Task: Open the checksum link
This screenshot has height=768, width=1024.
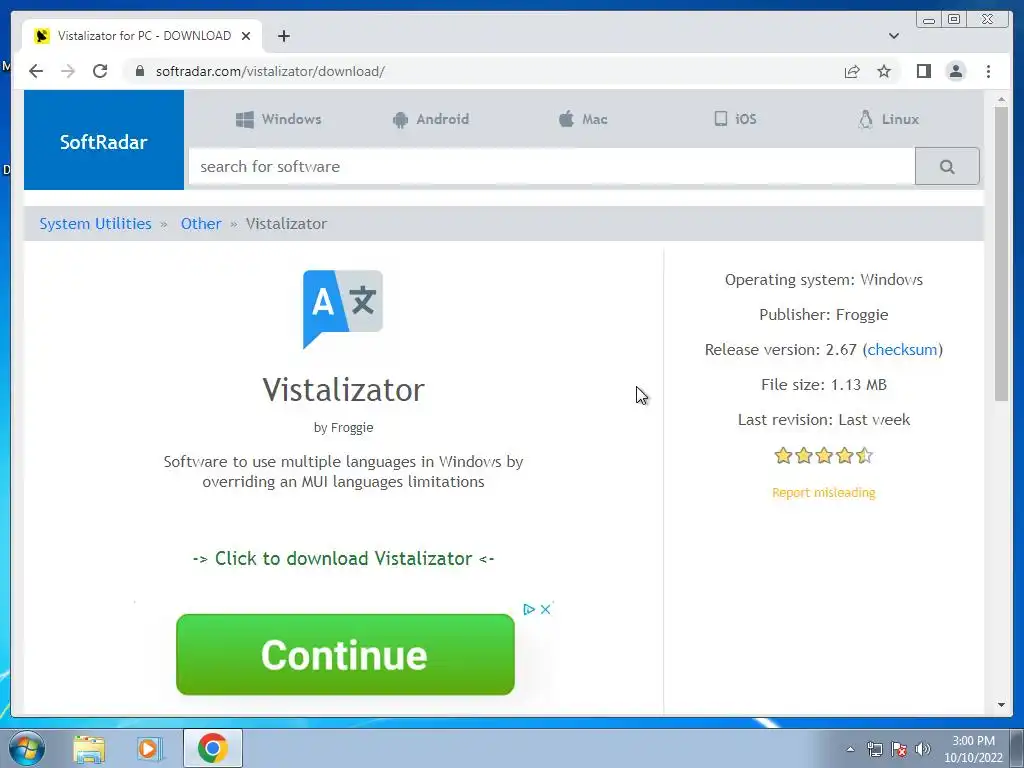Action: click(902, 349)
